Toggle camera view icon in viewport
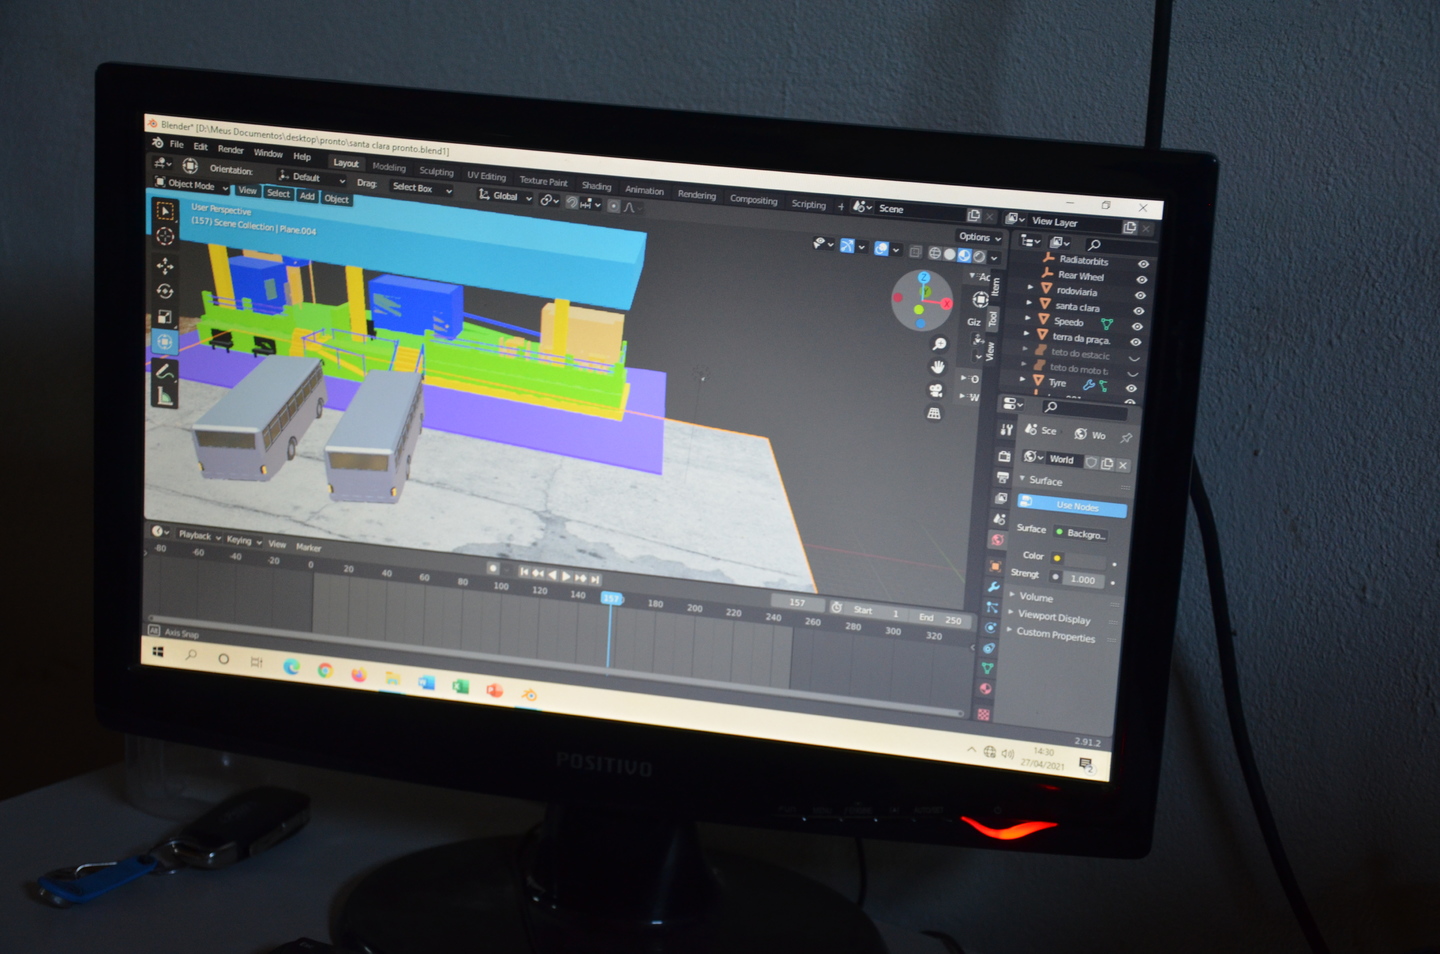The height and width of the screenshot is (954, 1440). tap(936, 390)
